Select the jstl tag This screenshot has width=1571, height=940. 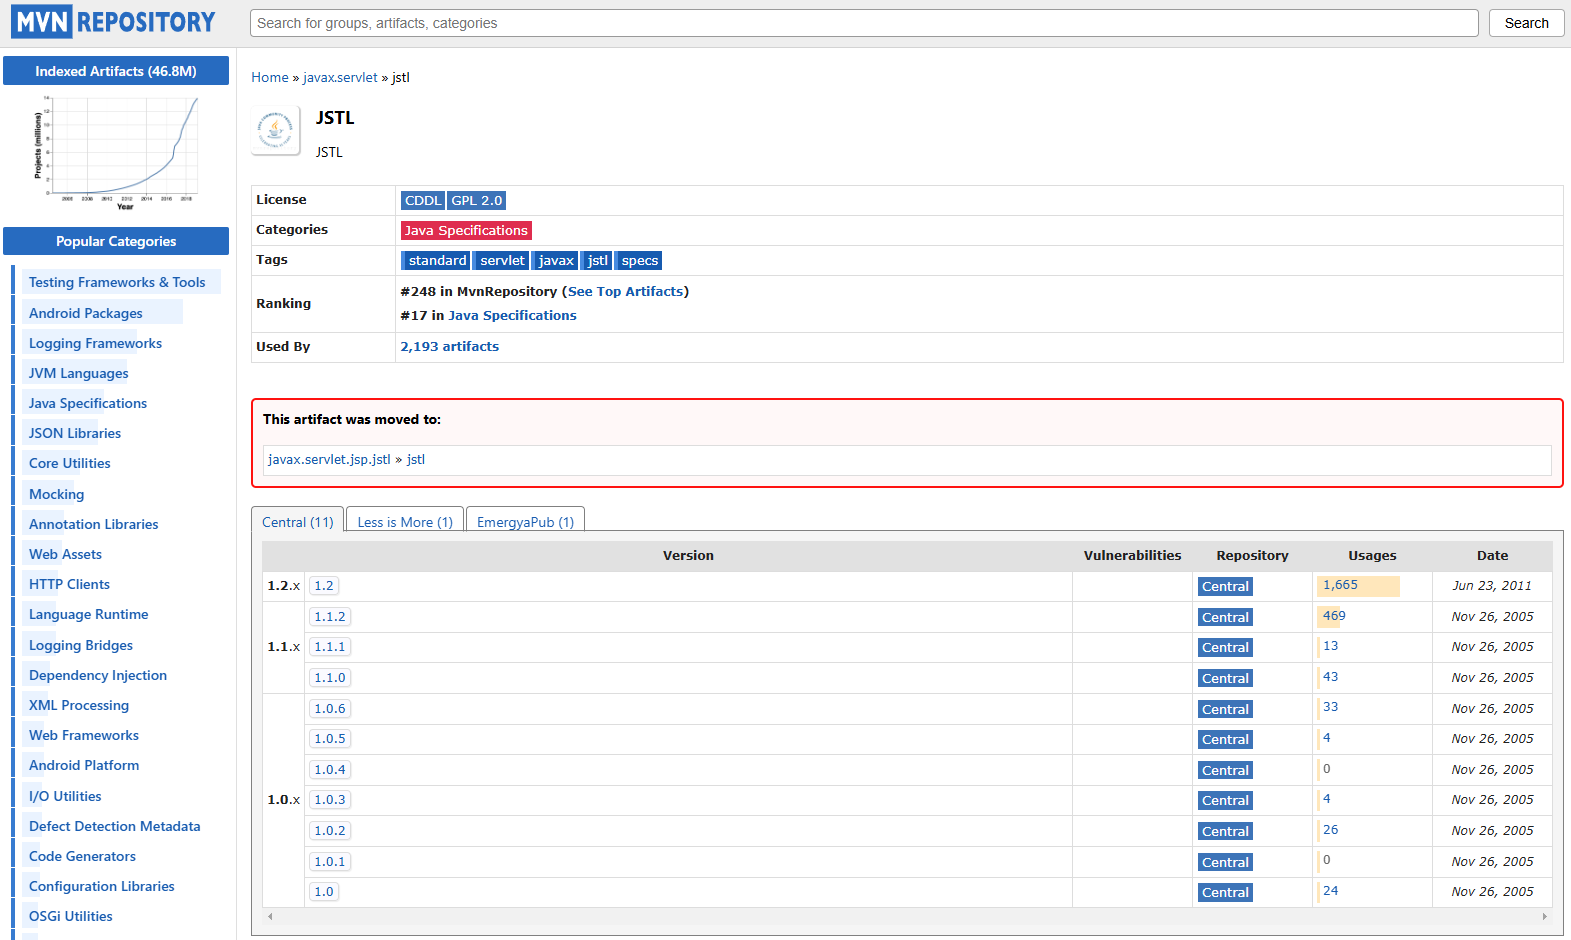(598, 260)
